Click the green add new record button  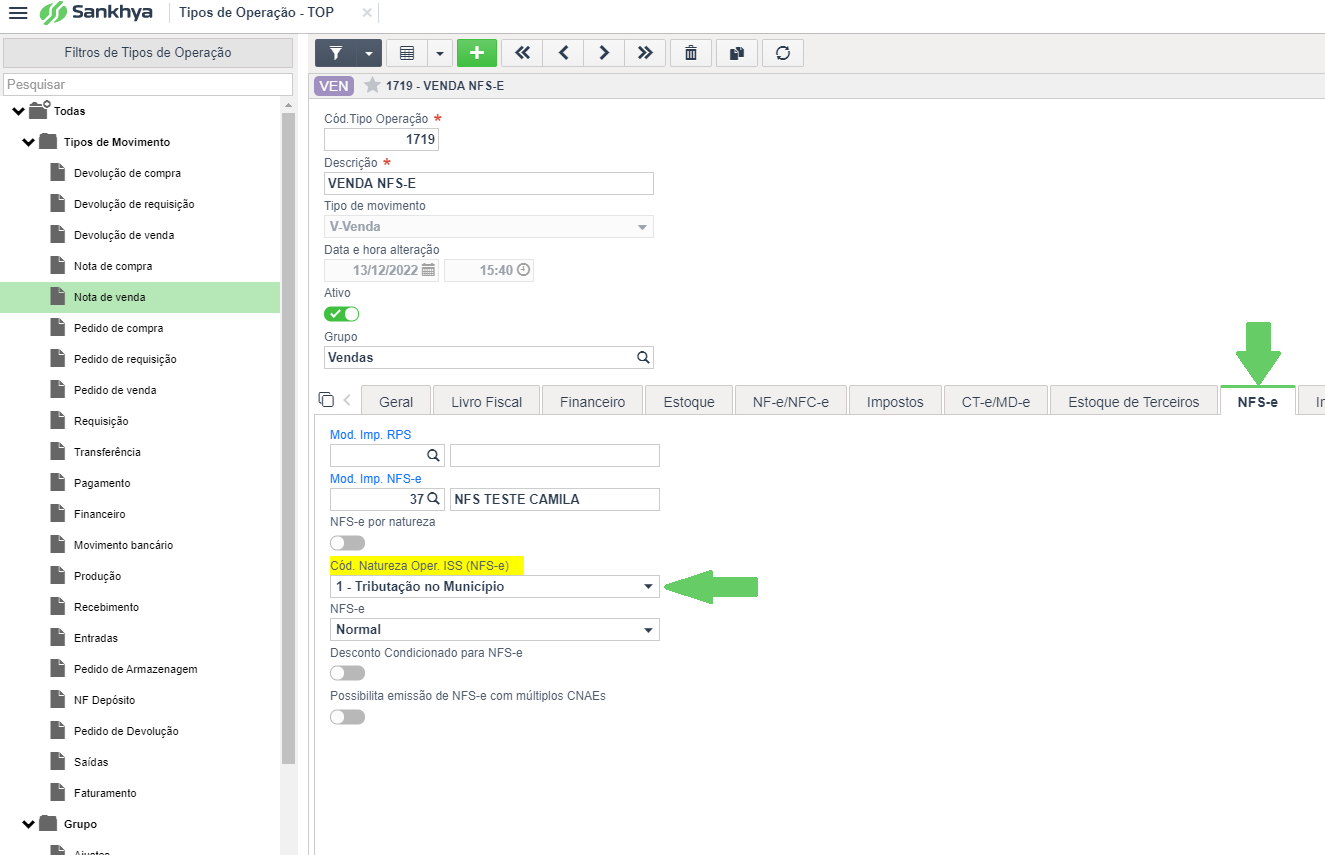476,53
